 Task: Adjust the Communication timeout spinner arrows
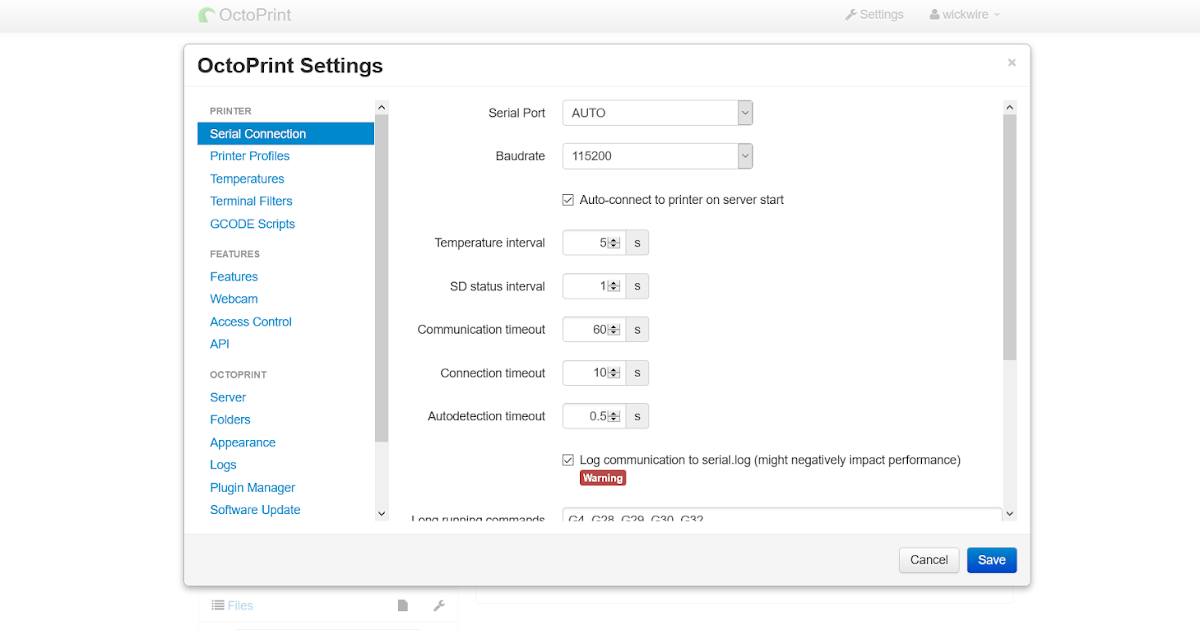615,329
